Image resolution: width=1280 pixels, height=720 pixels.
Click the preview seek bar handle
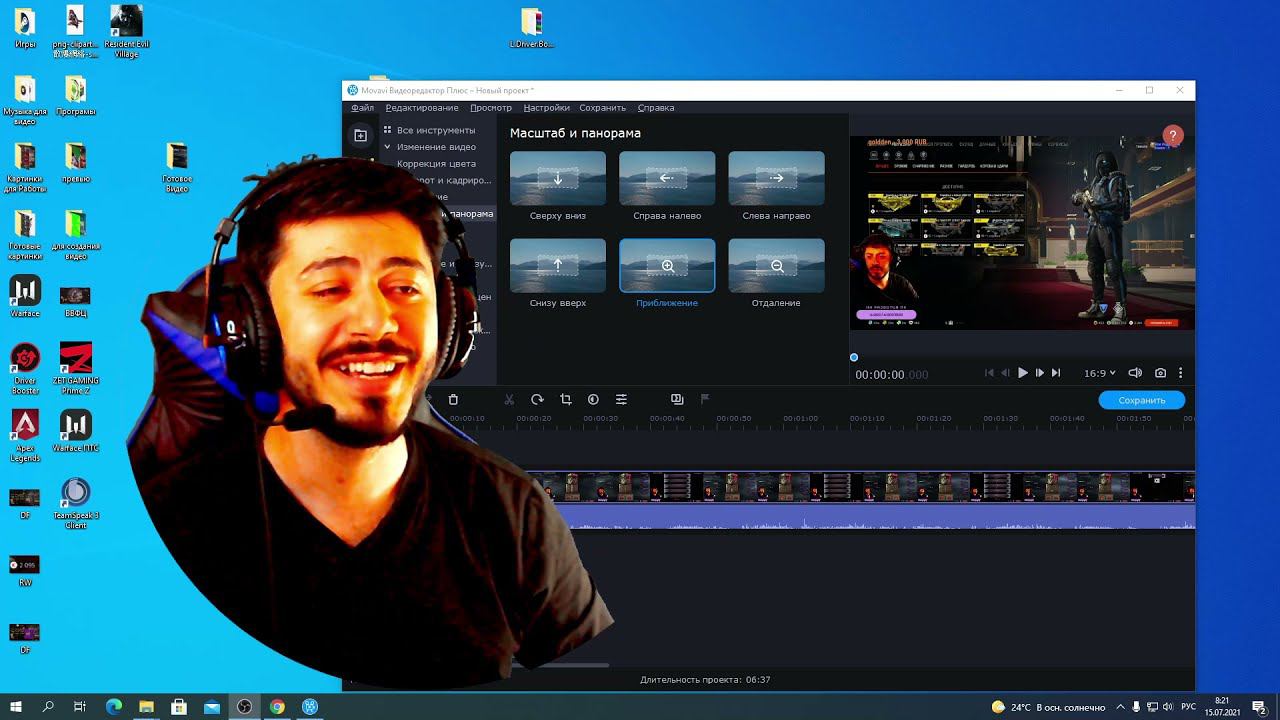point(854,357)
